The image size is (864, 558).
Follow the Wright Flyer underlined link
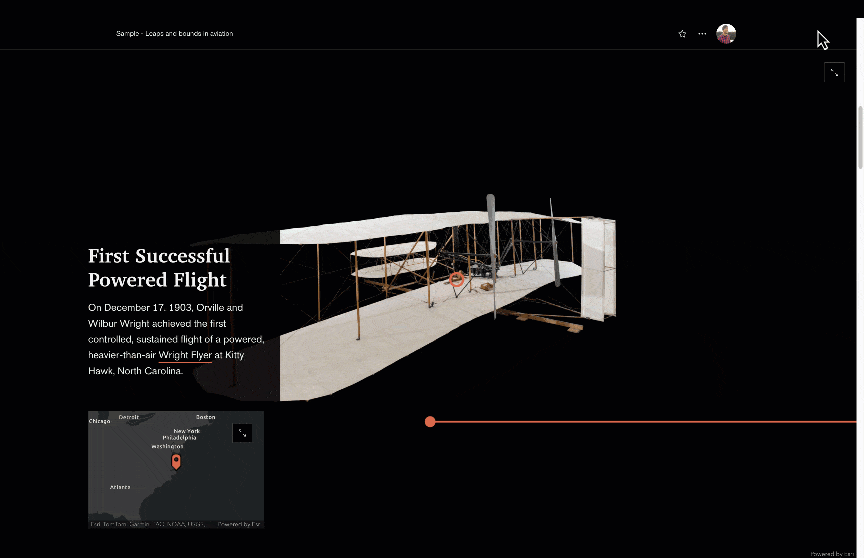pyautogui.click(x=185, y=355)
